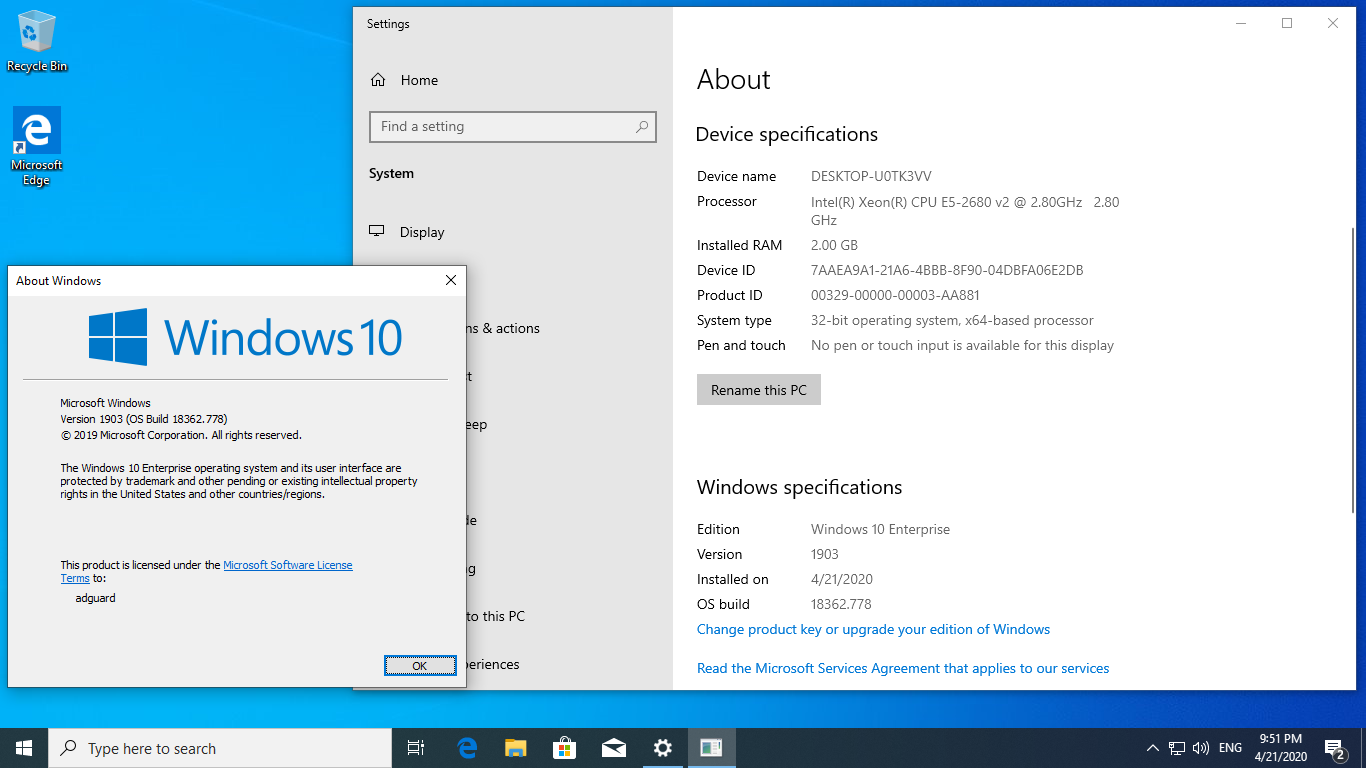Open File Explorer from the taskbar

[x=516, y=748]
